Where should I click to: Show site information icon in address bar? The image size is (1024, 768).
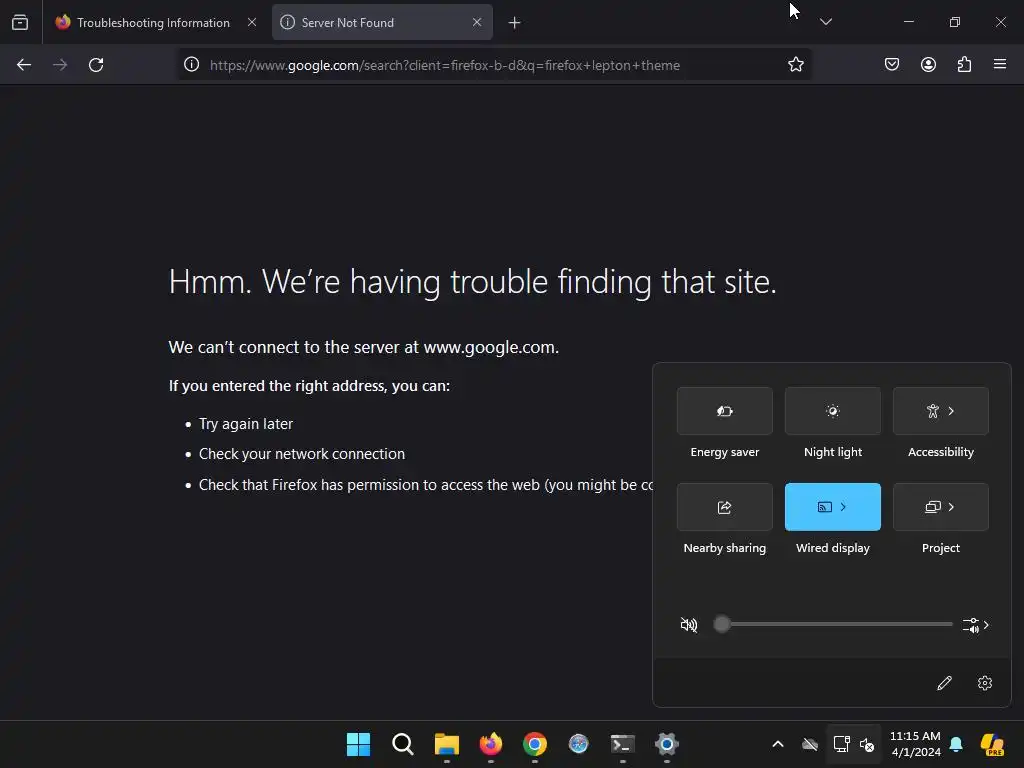click(191, 65)
